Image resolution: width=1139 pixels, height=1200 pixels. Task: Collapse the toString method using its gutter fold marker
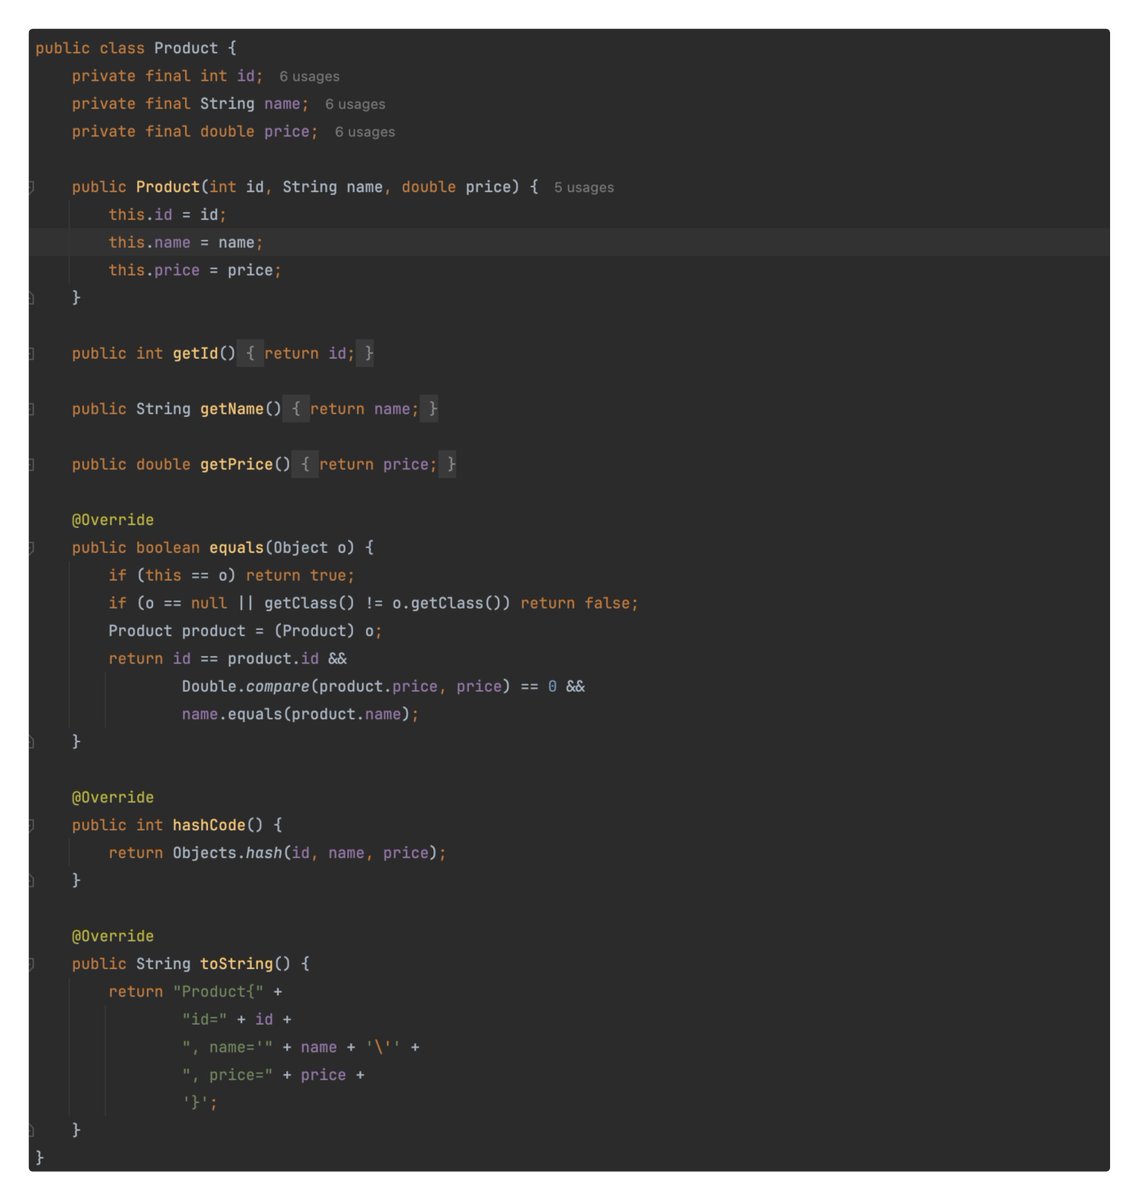(31, 964)
